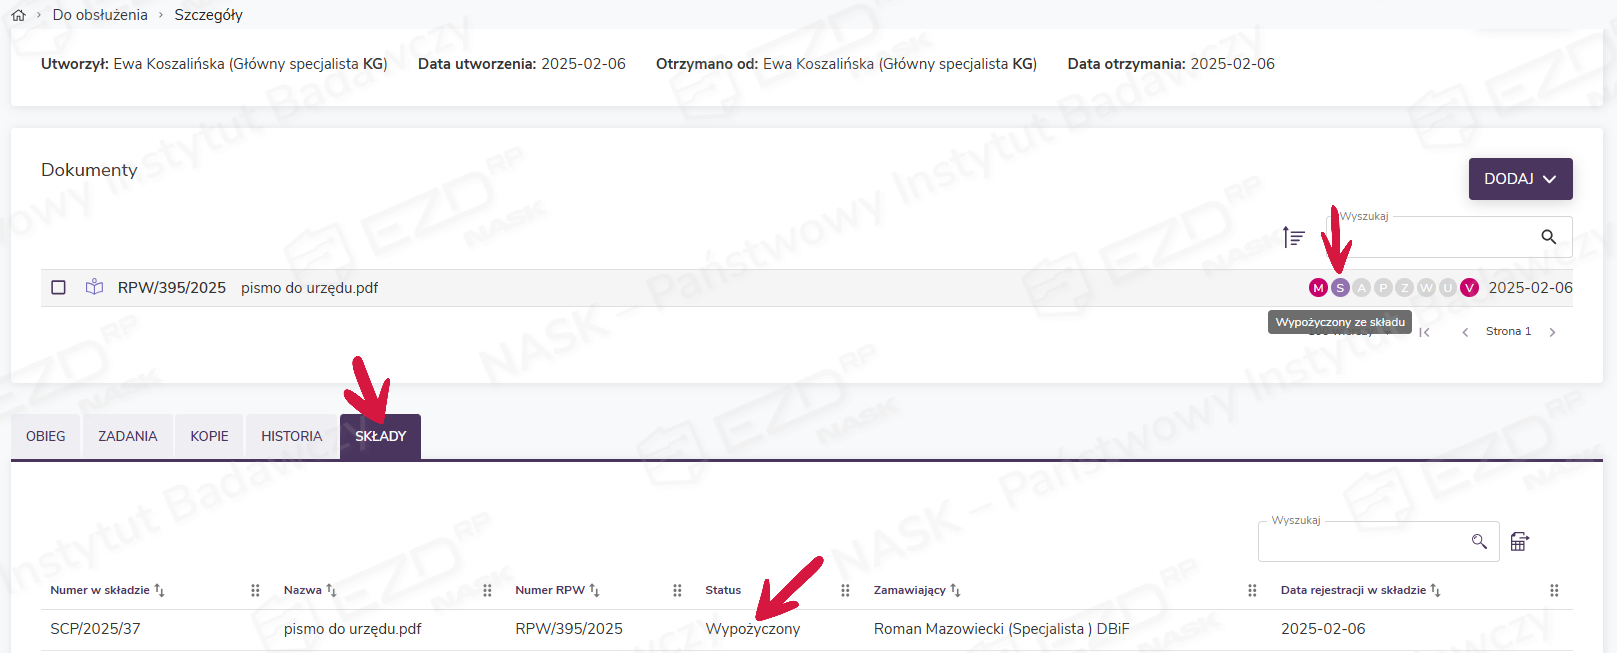Open the DODAJ dropdown
Image resolution: width=1617 pixels, height=653 pixels.
1520,179
